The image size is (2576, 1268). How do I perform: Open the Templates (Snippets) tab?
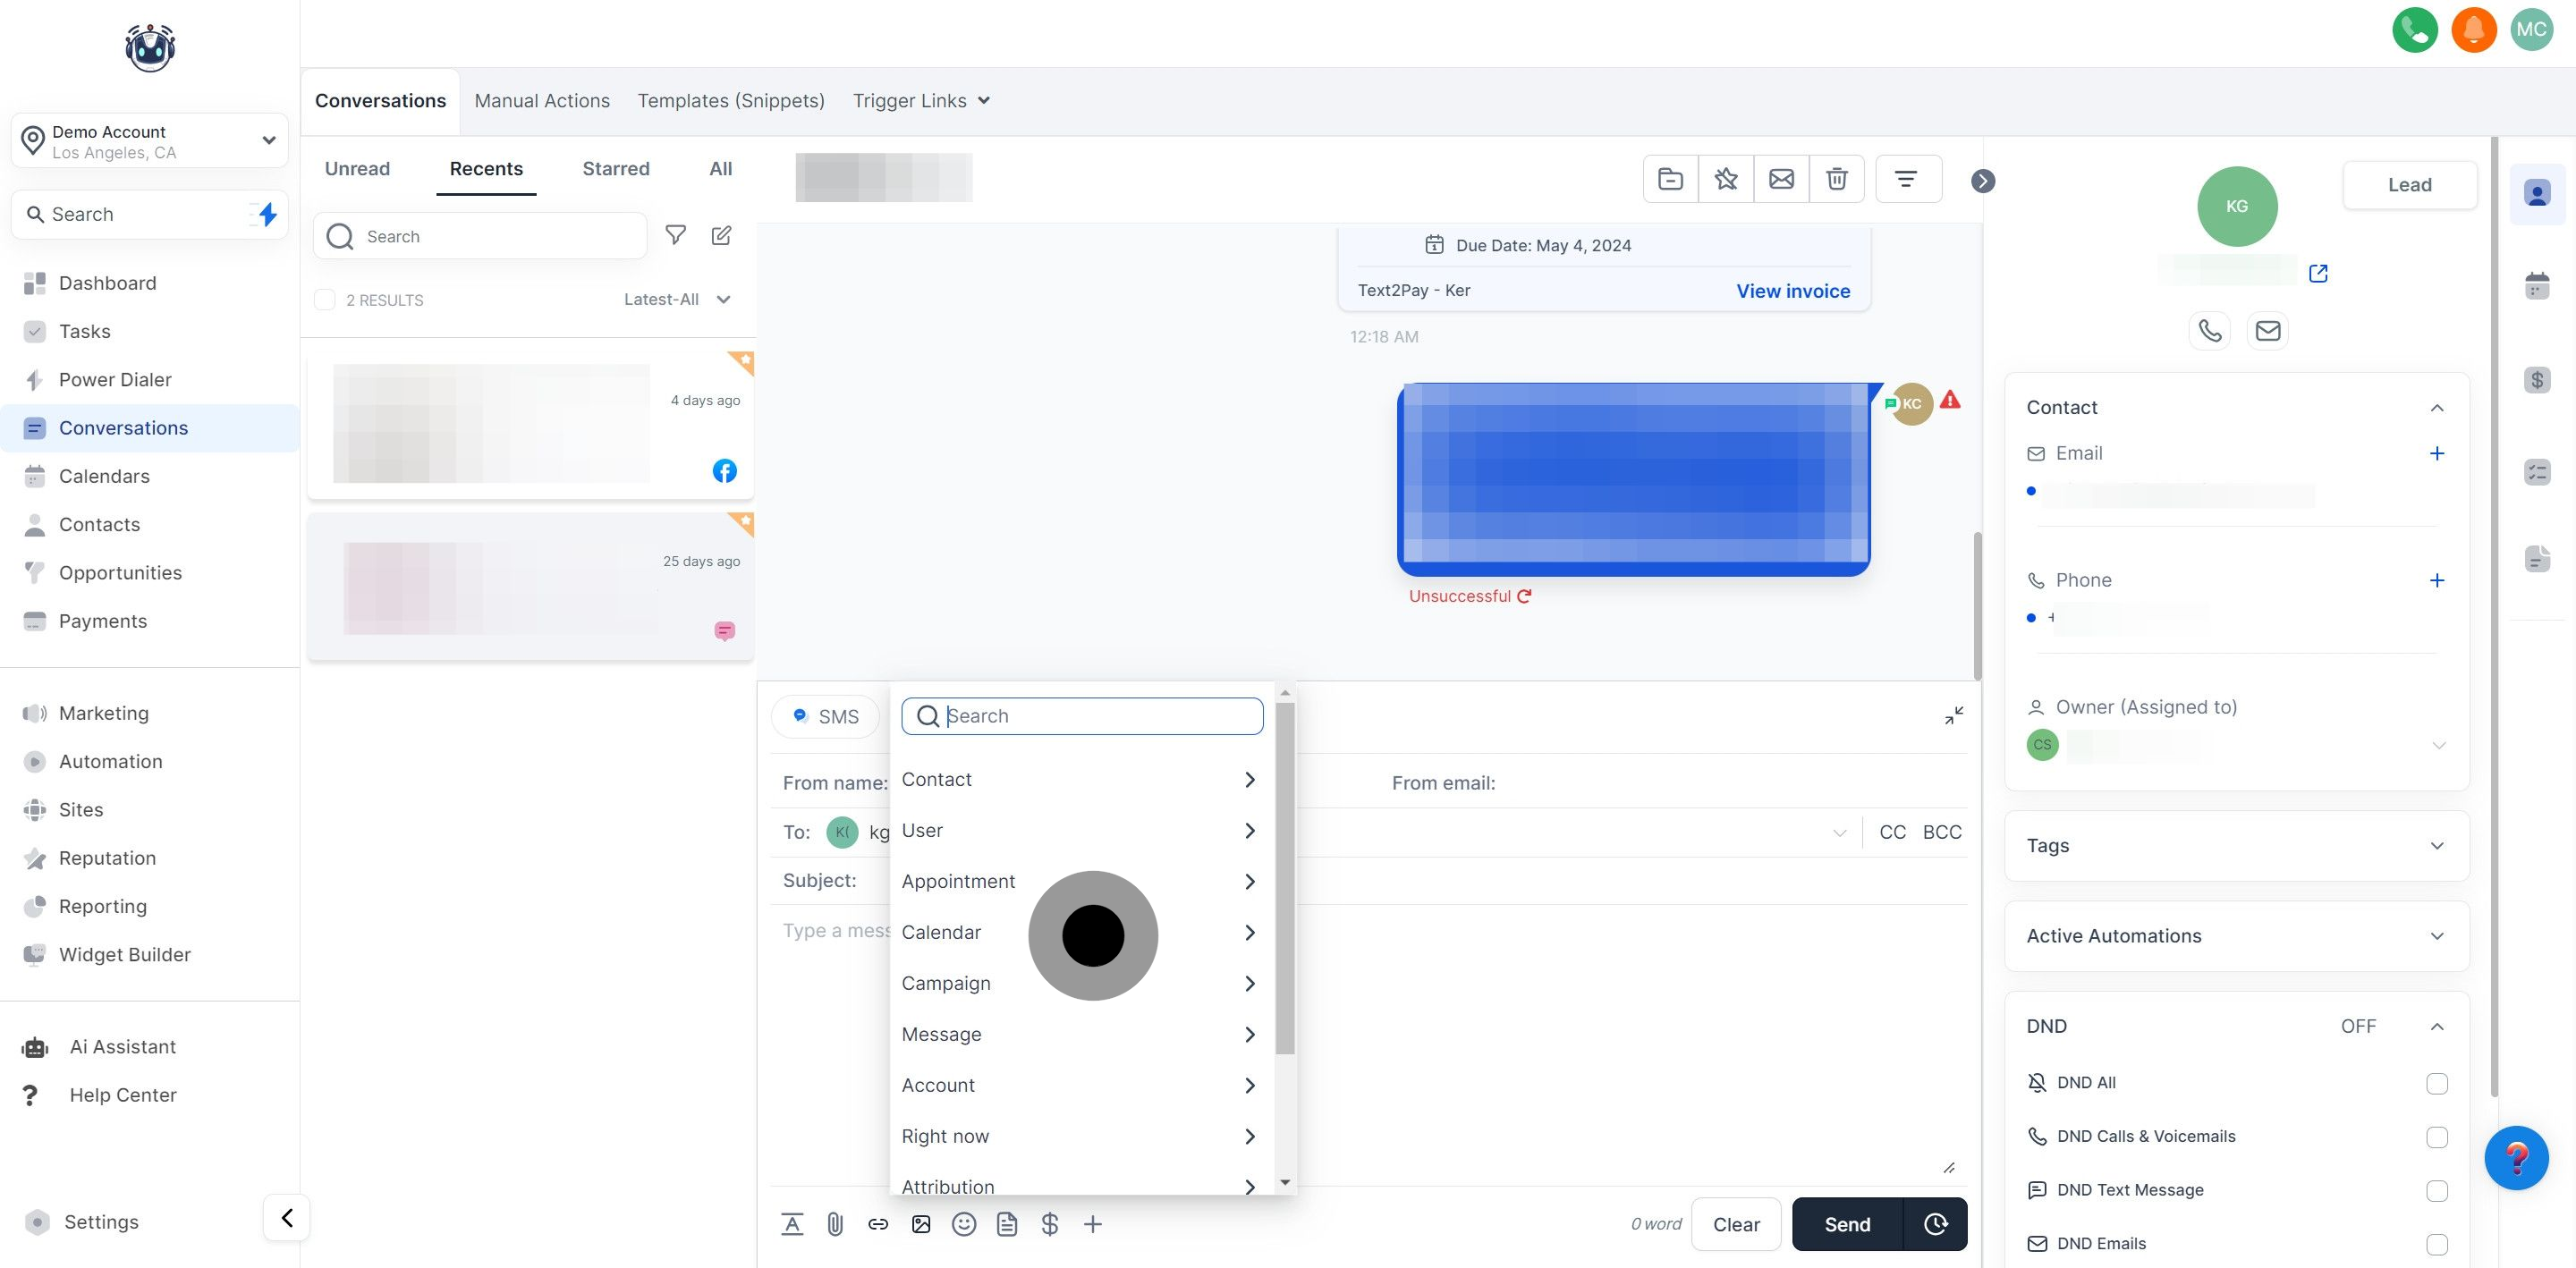coord(730,101)
